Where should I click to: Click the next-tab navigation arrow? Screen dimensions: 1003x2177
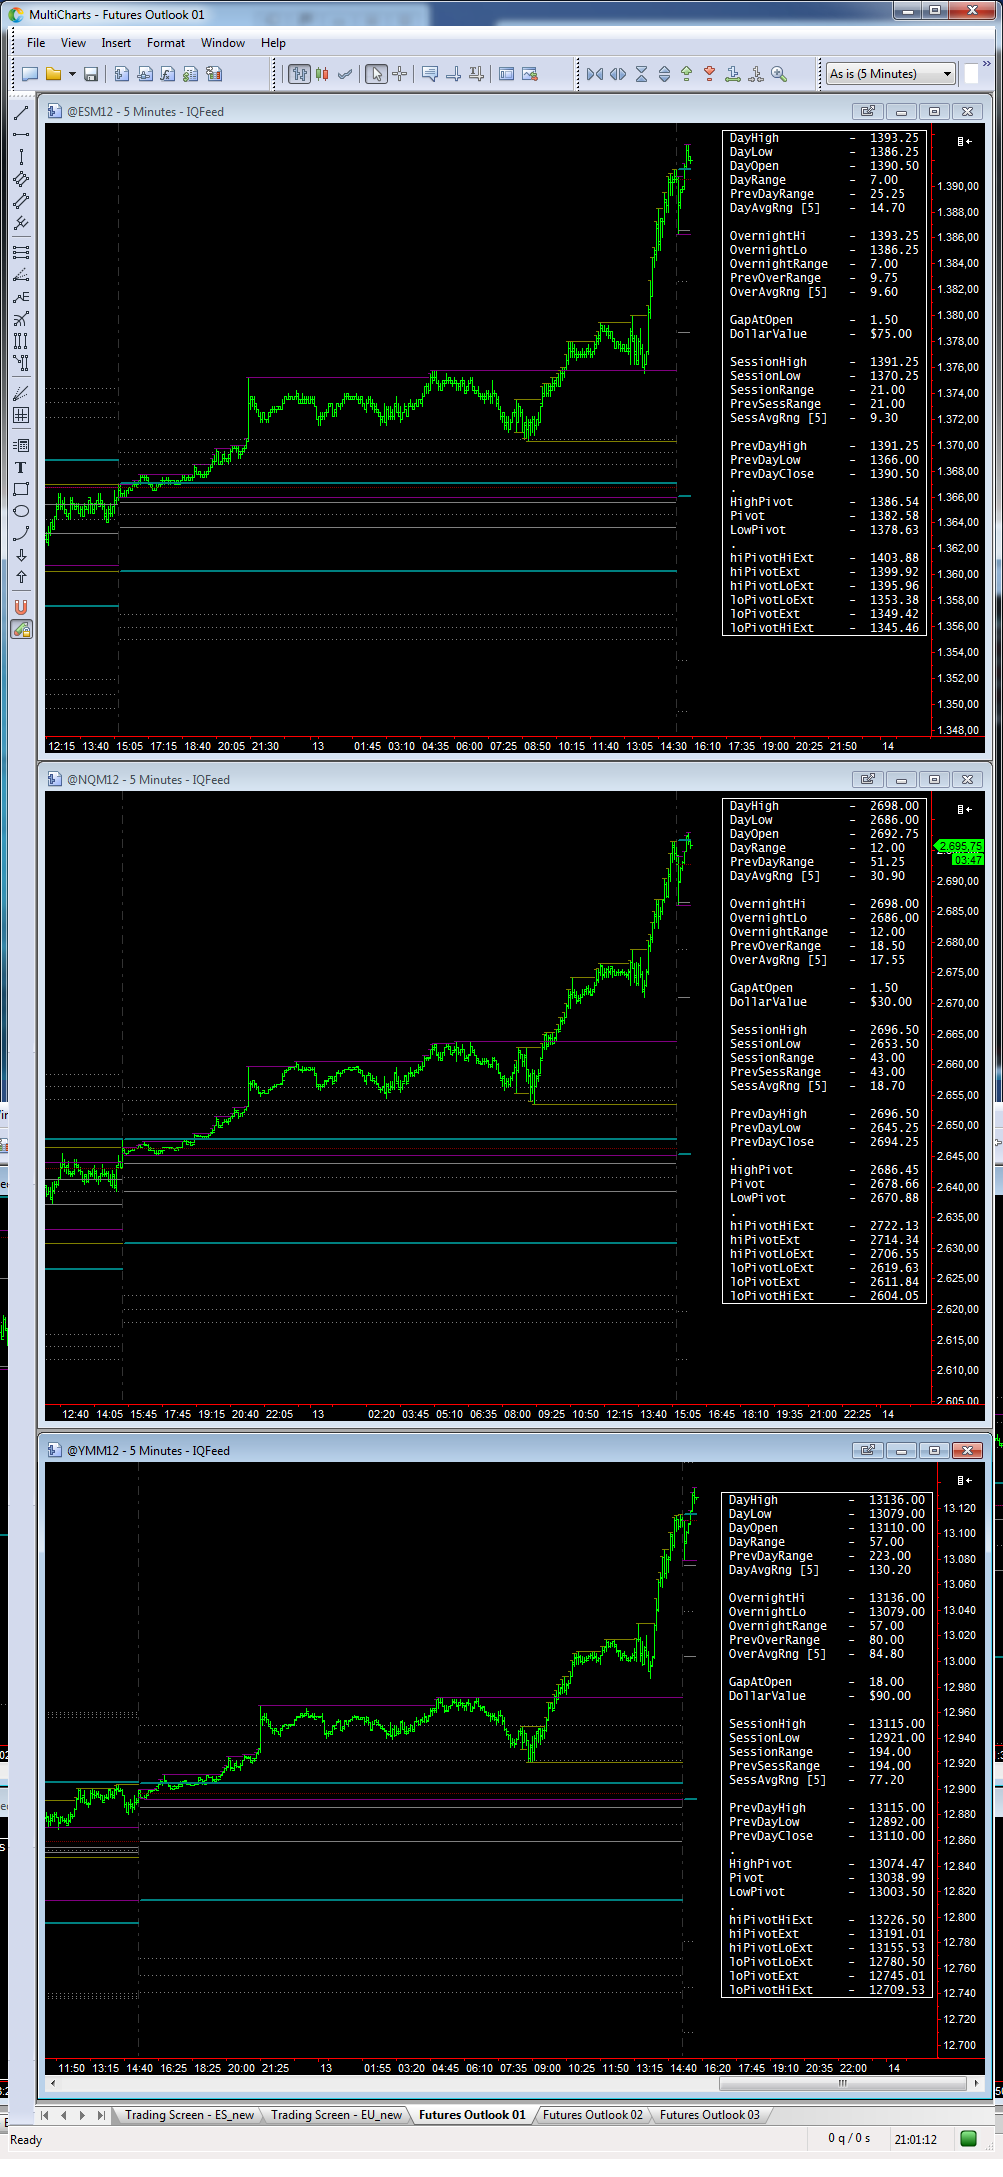(x=82, y=2115)
